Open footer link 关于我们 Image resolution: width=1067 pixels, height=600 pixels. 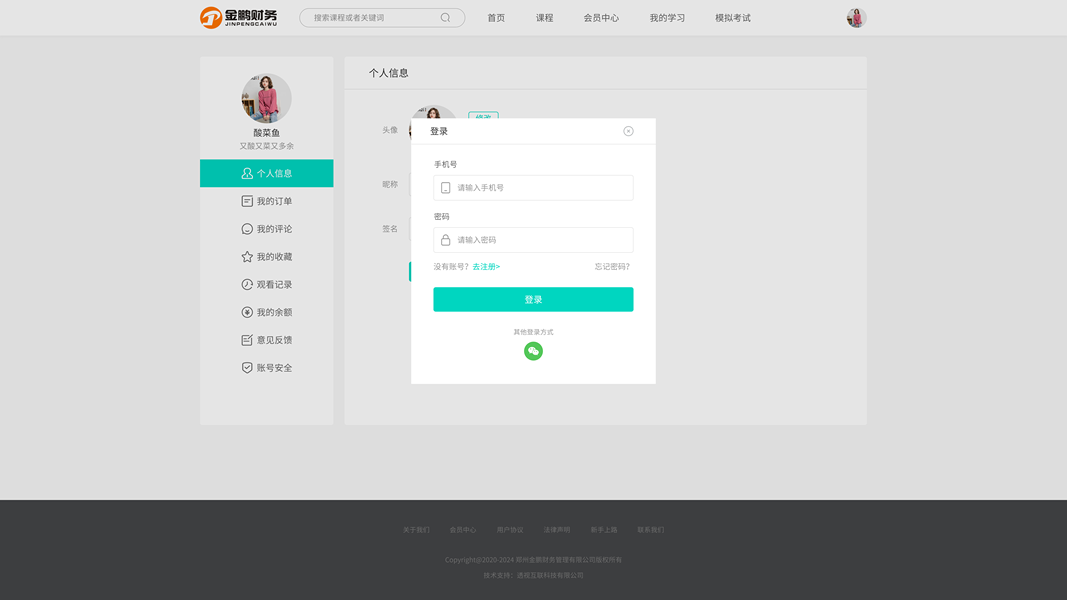(416, 530)
